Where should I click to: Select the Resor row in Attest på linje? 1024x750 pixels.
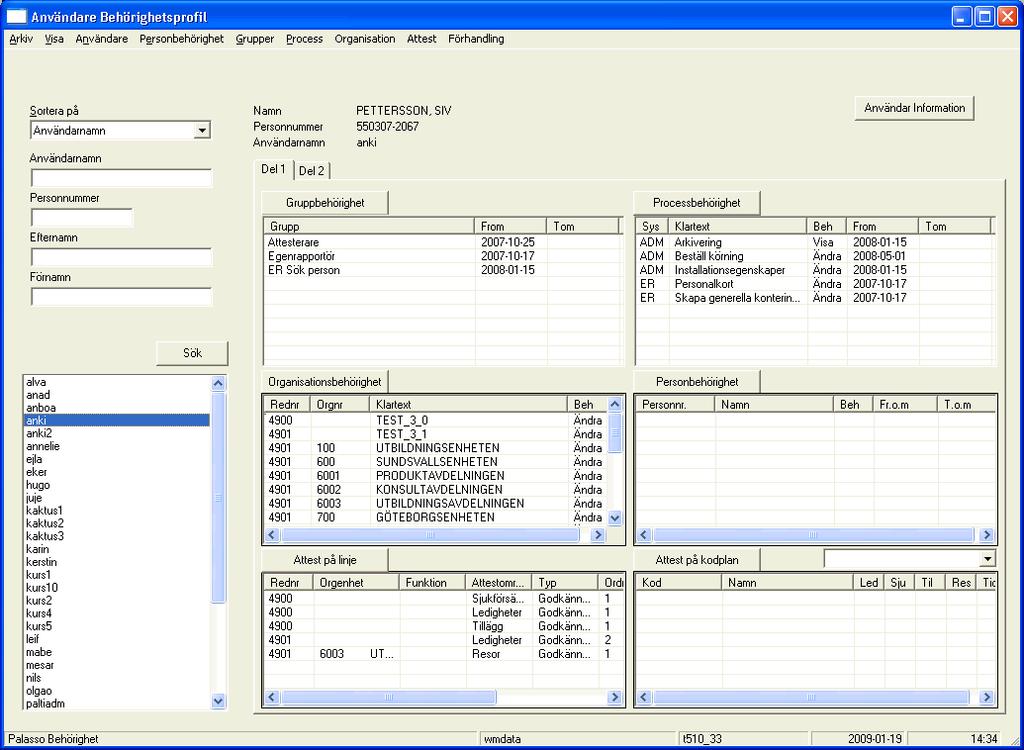pyautogui.click(x=443, y=654)
